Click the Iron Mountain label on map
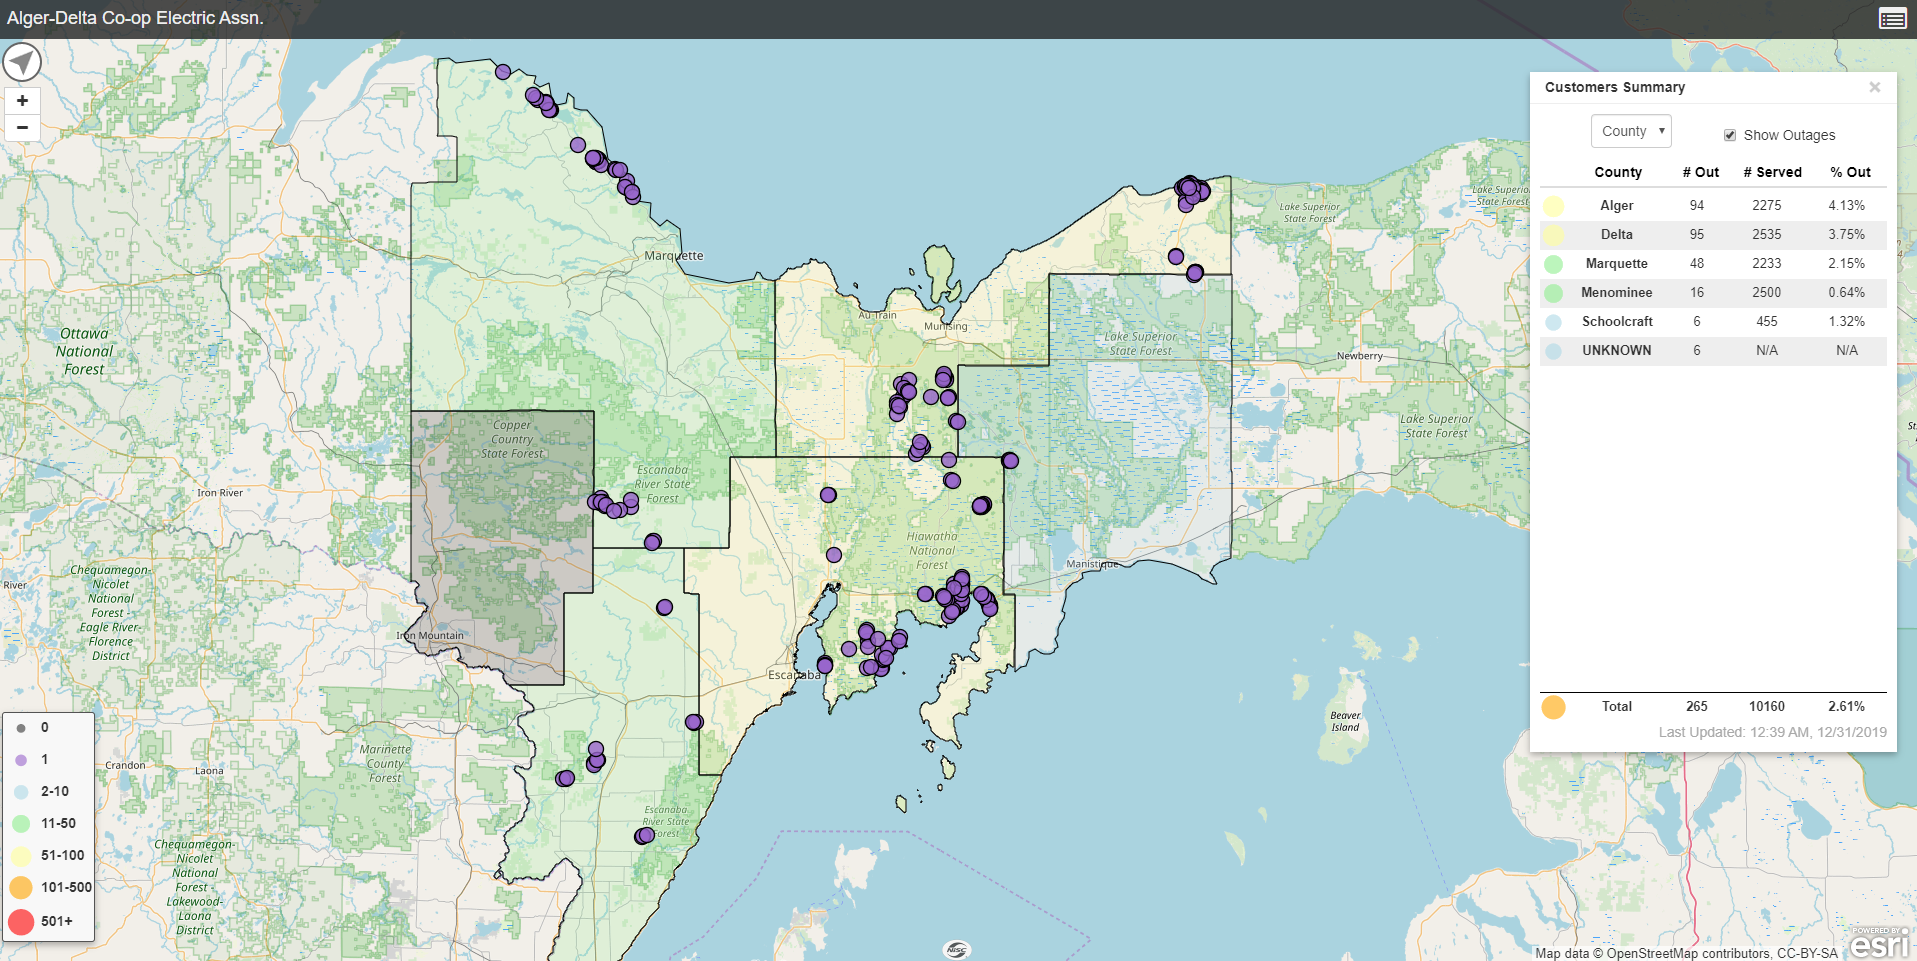This screenshot has height=961, width=1917. click(x=429, y=635)
